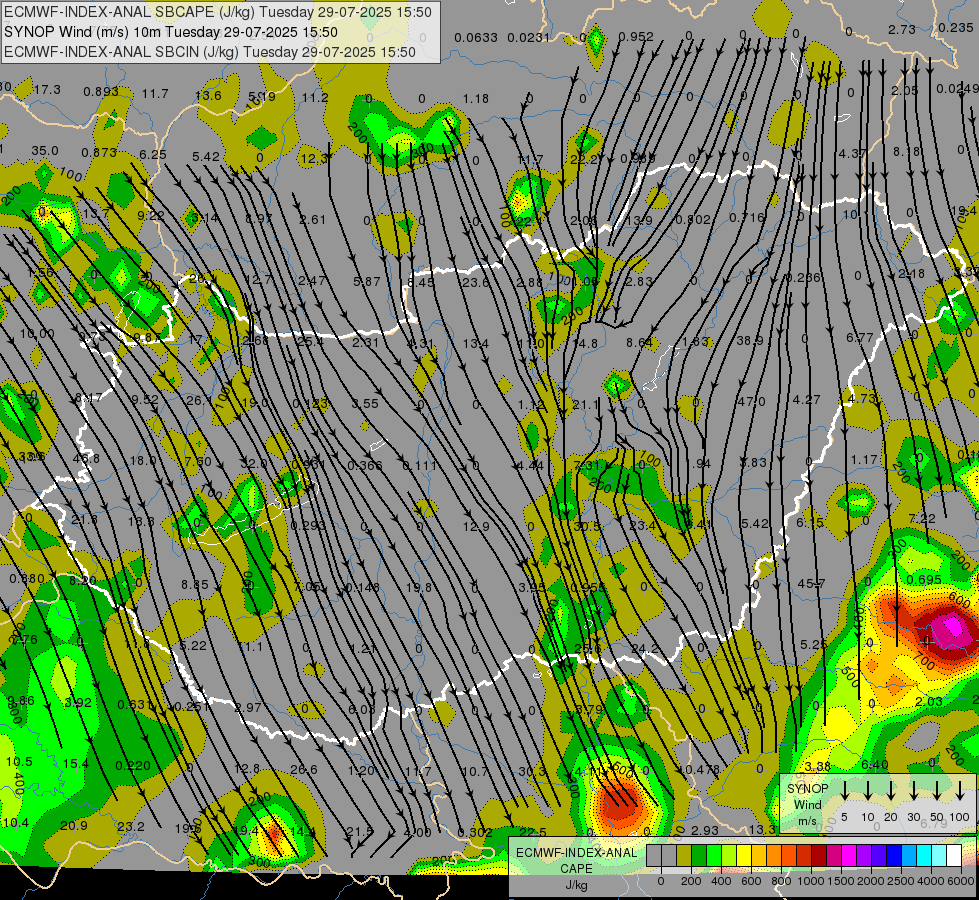Click the value 6.40 above the wind legend

click(874, 764)
